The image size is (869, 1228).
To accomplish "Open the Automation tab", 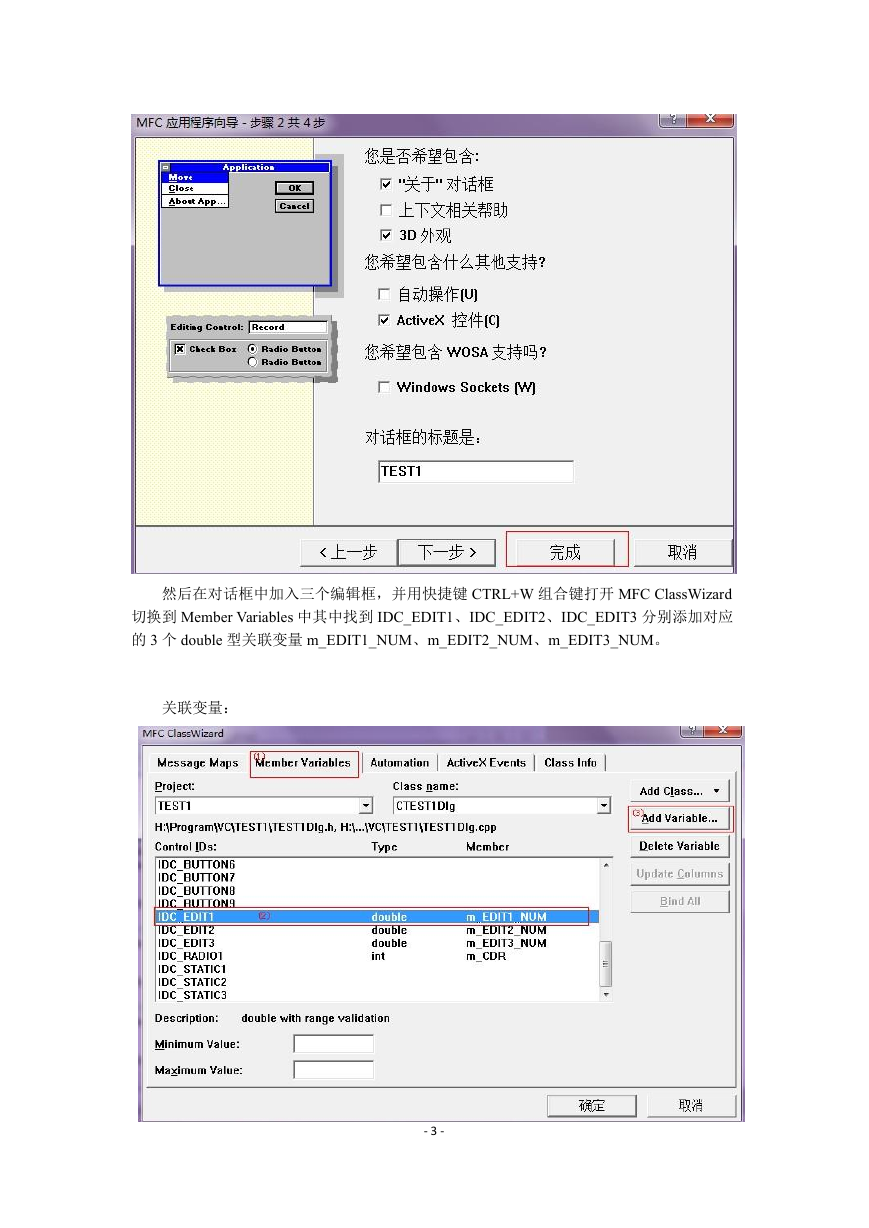I will 400,763.
